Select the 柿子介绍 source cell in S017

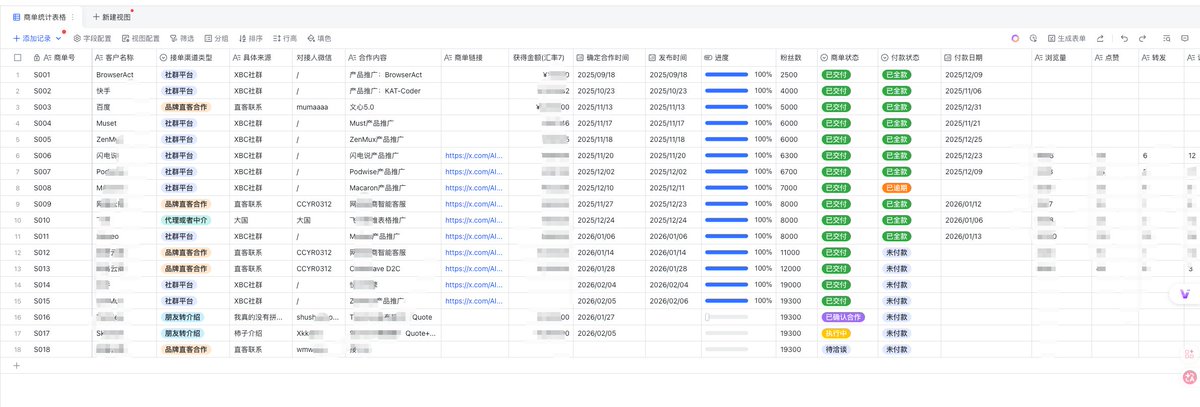261,333
